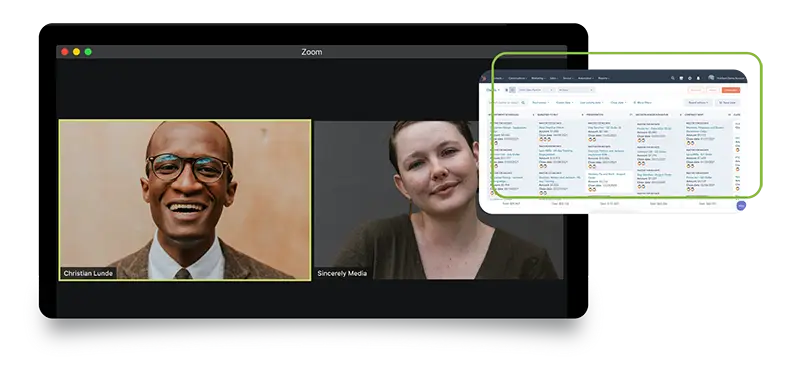Switch deals to board view icon

(512, 90)
